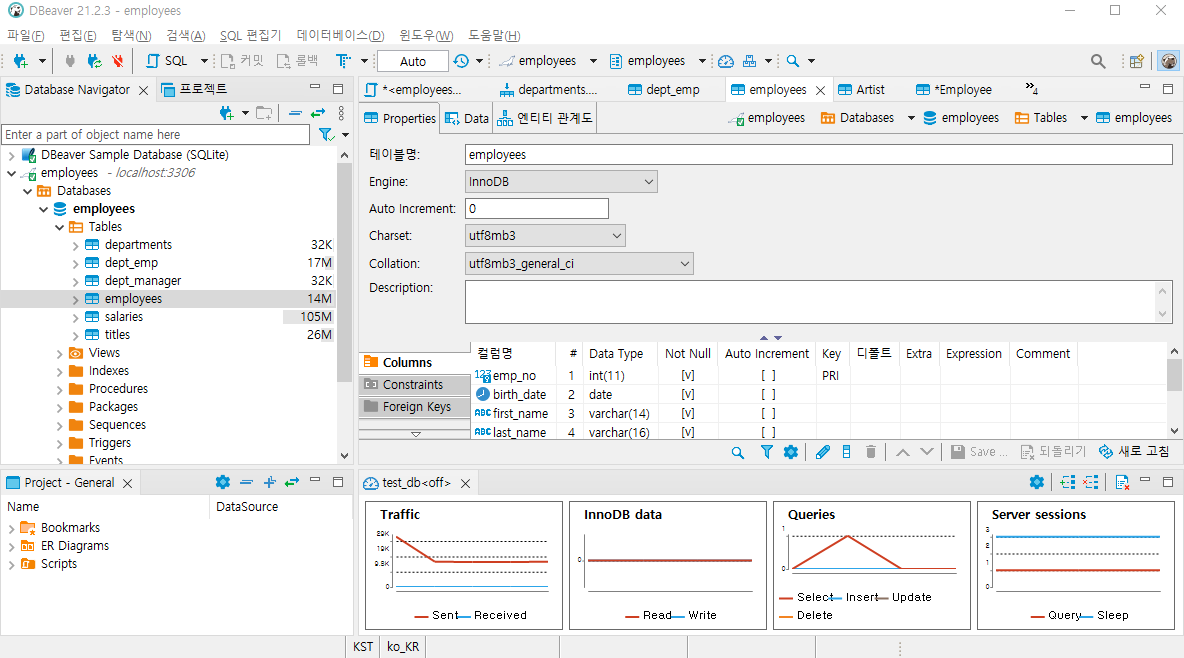Image resolution: width=1184 pixels, height=658 pixels.
Task: Click the transaction mode icon in toolbar
Action: coord(344,61)
